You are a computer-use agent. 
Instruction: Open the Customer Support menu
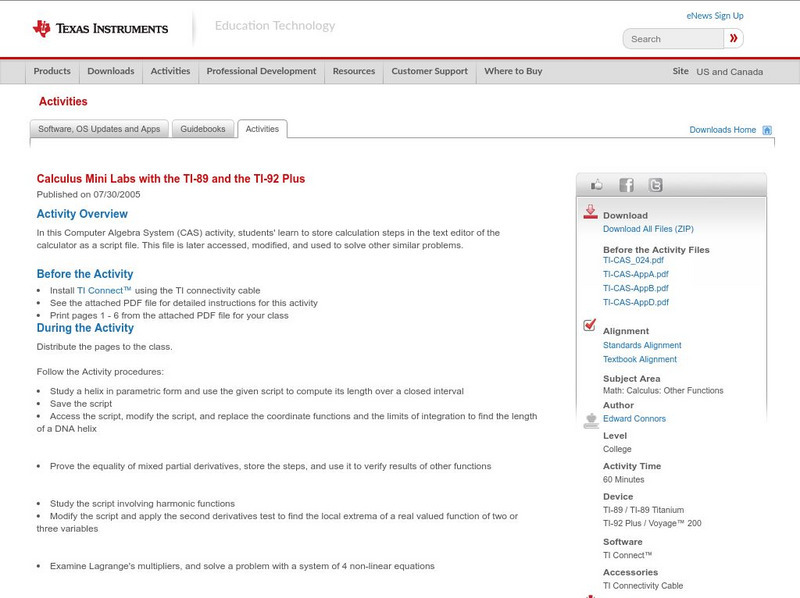tap(430, 71)
